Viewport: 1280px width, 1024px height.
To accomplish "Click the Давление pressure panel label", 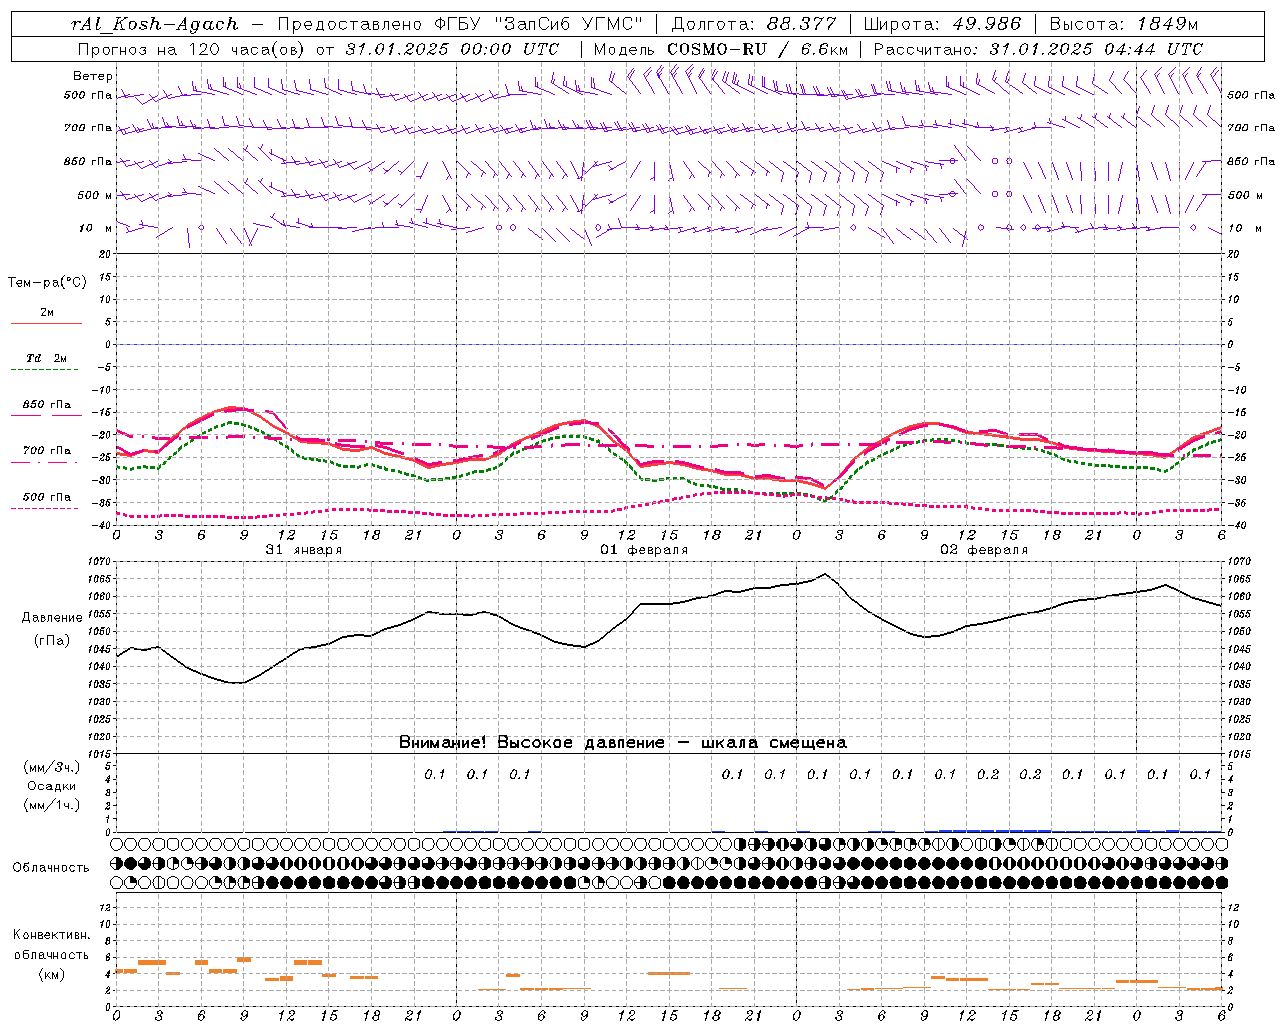I will [x=52, y=617].
